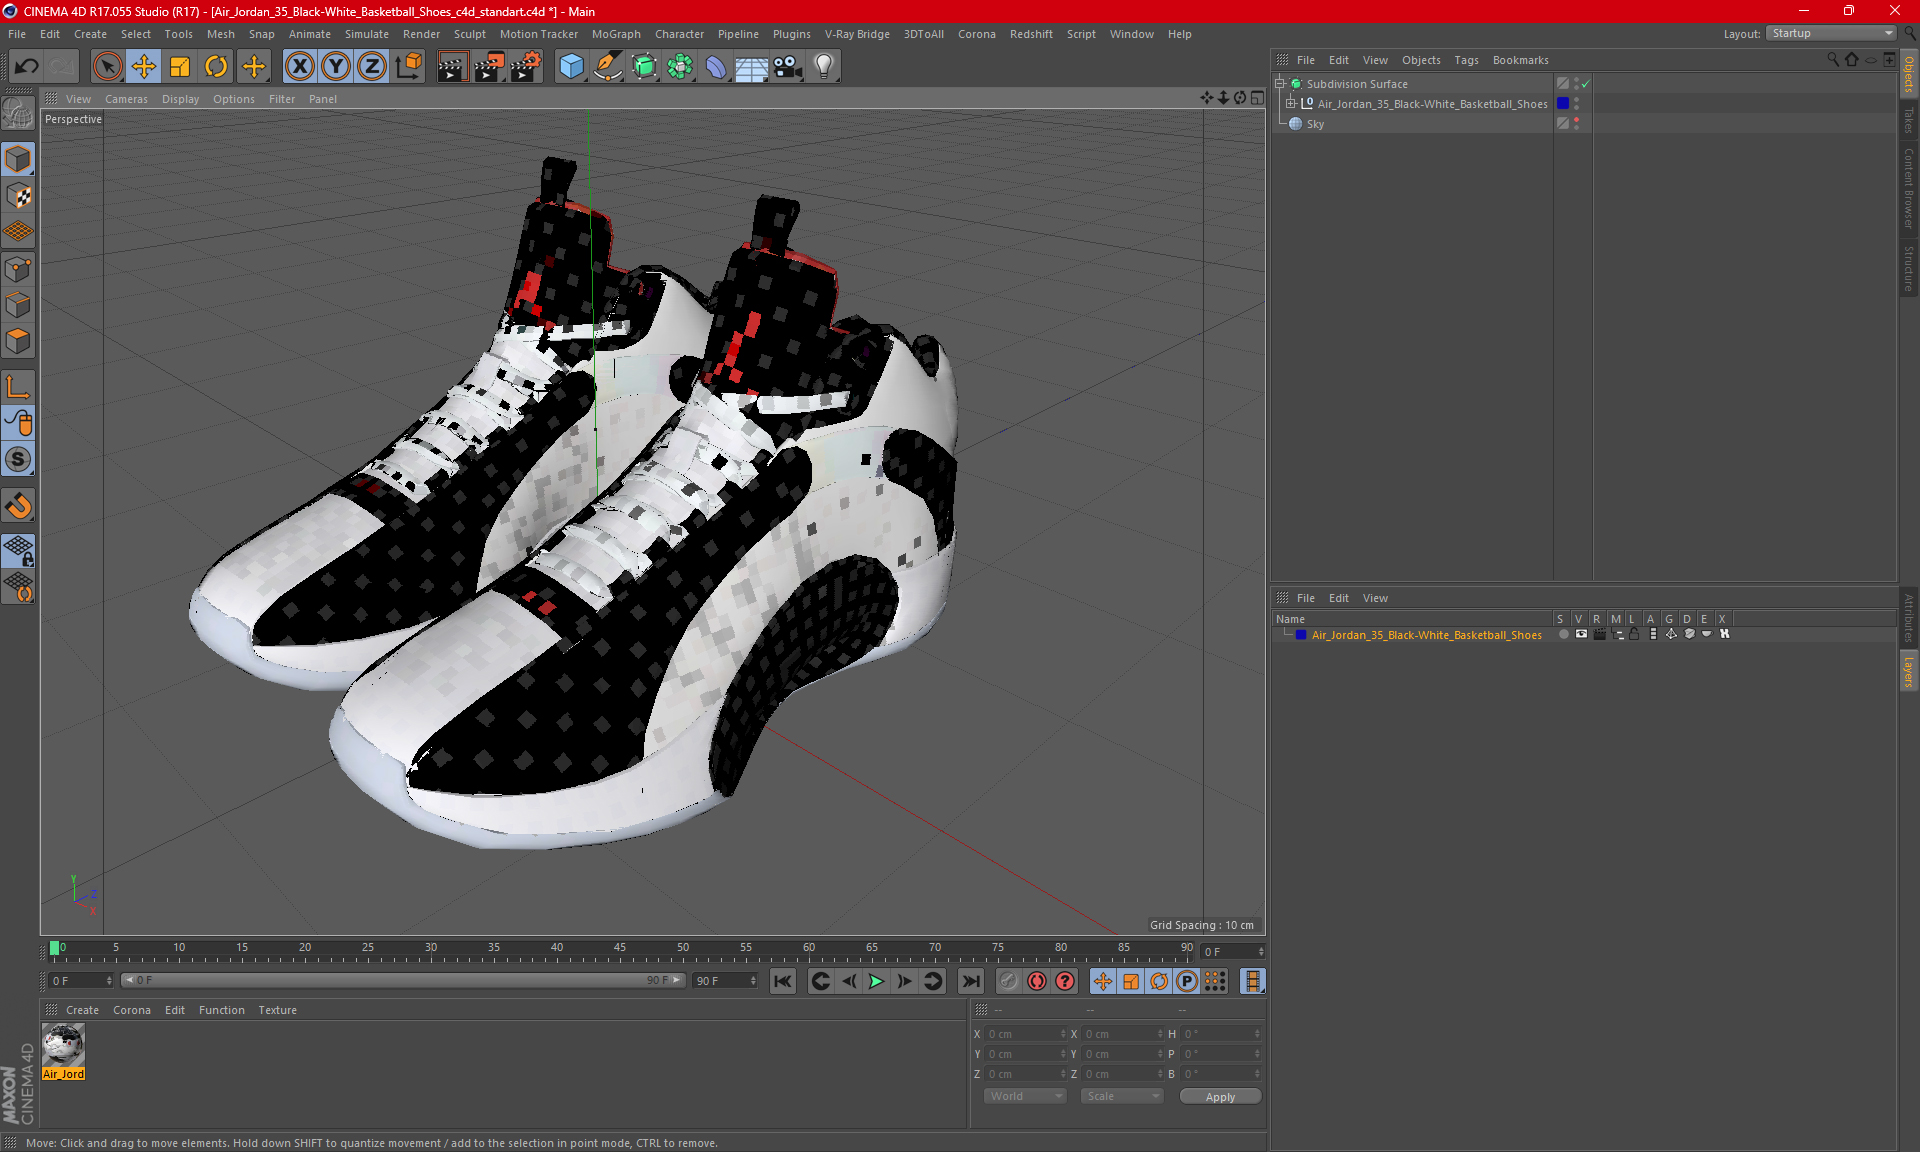Click the blue layer swatch on Air_Jordan object
Image resolution: width=1920 pixels, height=1152 pixels.
[x=1562, y=104]
